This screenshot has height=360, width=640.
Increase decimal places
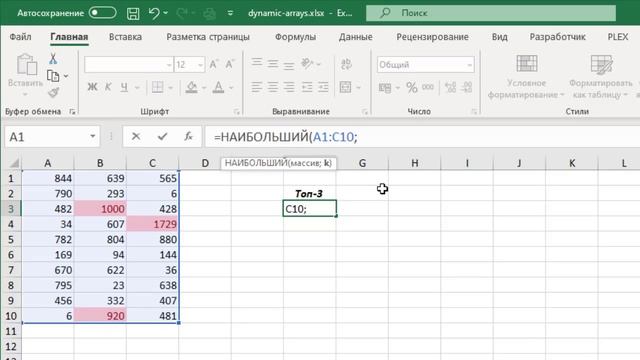(x=451, y=87)
